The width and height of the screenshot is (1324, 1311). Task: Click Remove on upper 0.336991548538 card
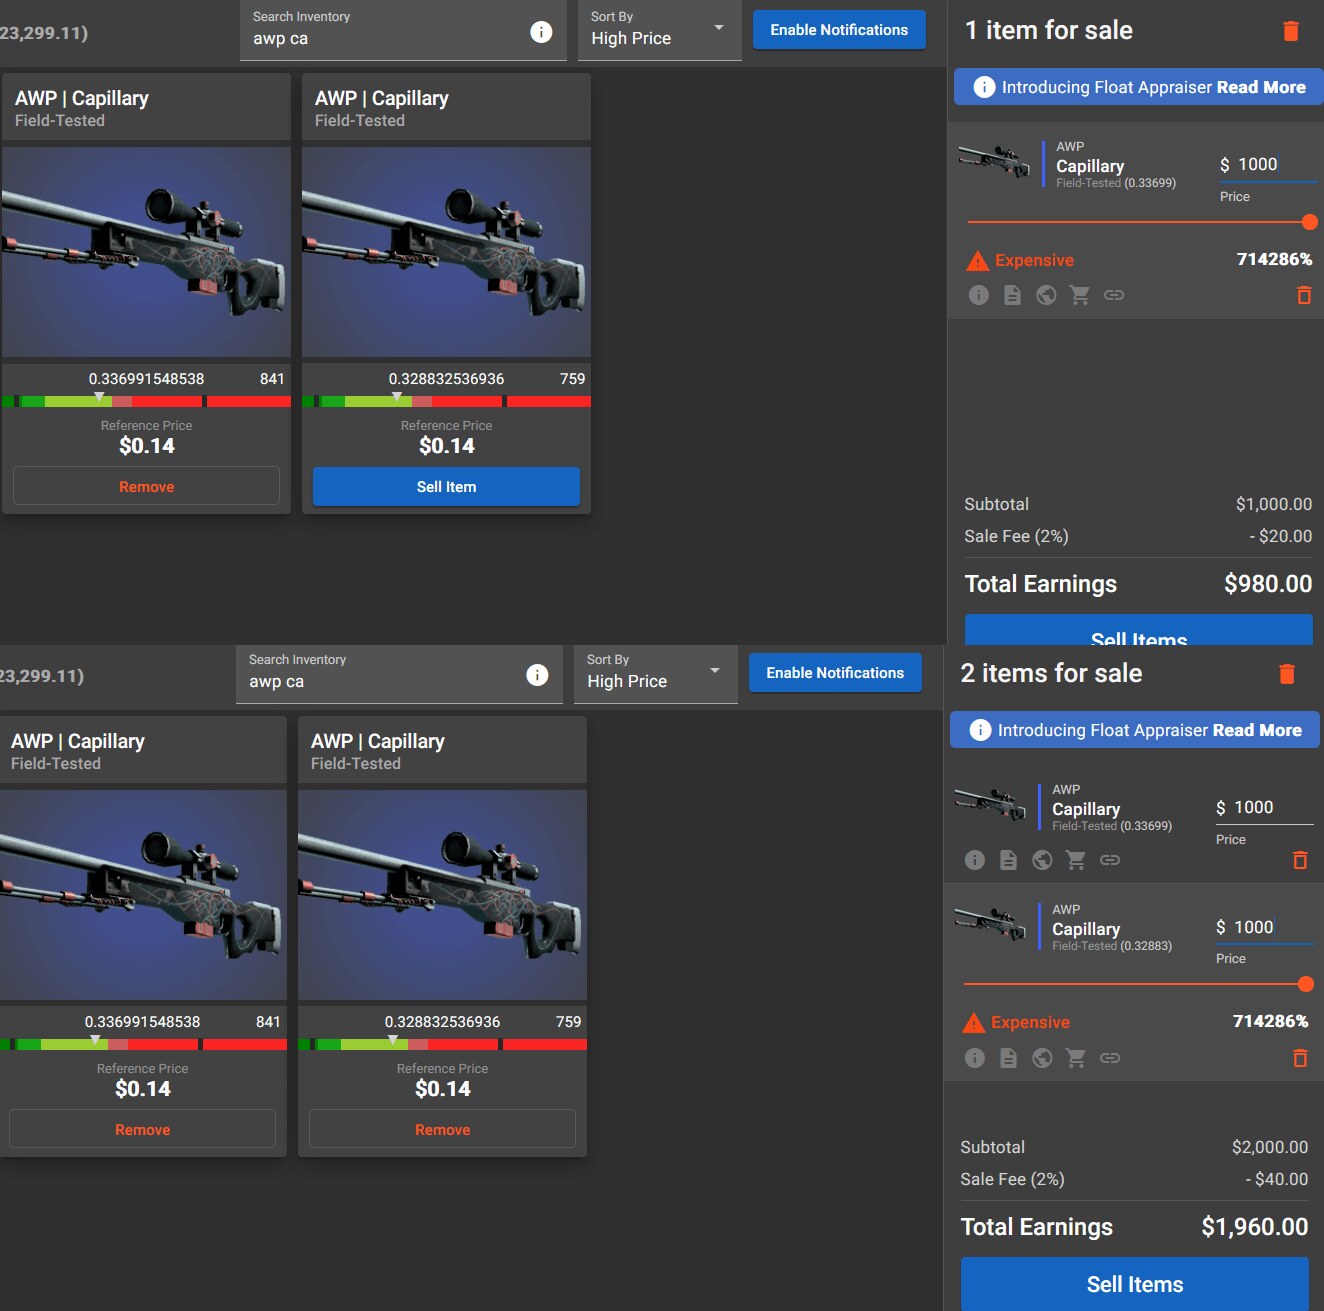click(146, 487)
